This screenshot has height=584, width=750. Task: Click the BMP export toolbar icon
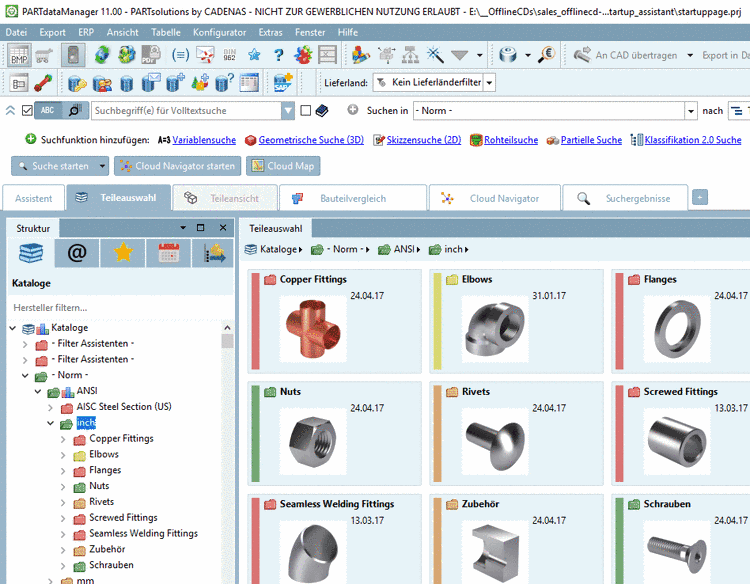[x=20, y=55]
